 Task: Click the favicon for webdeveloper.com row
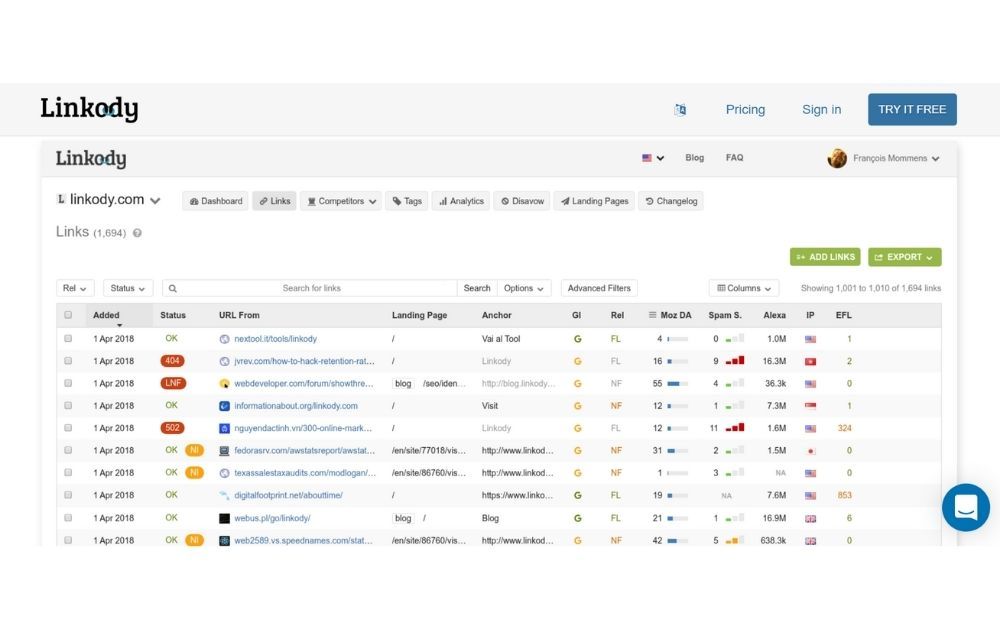click(x=224, y=384)
